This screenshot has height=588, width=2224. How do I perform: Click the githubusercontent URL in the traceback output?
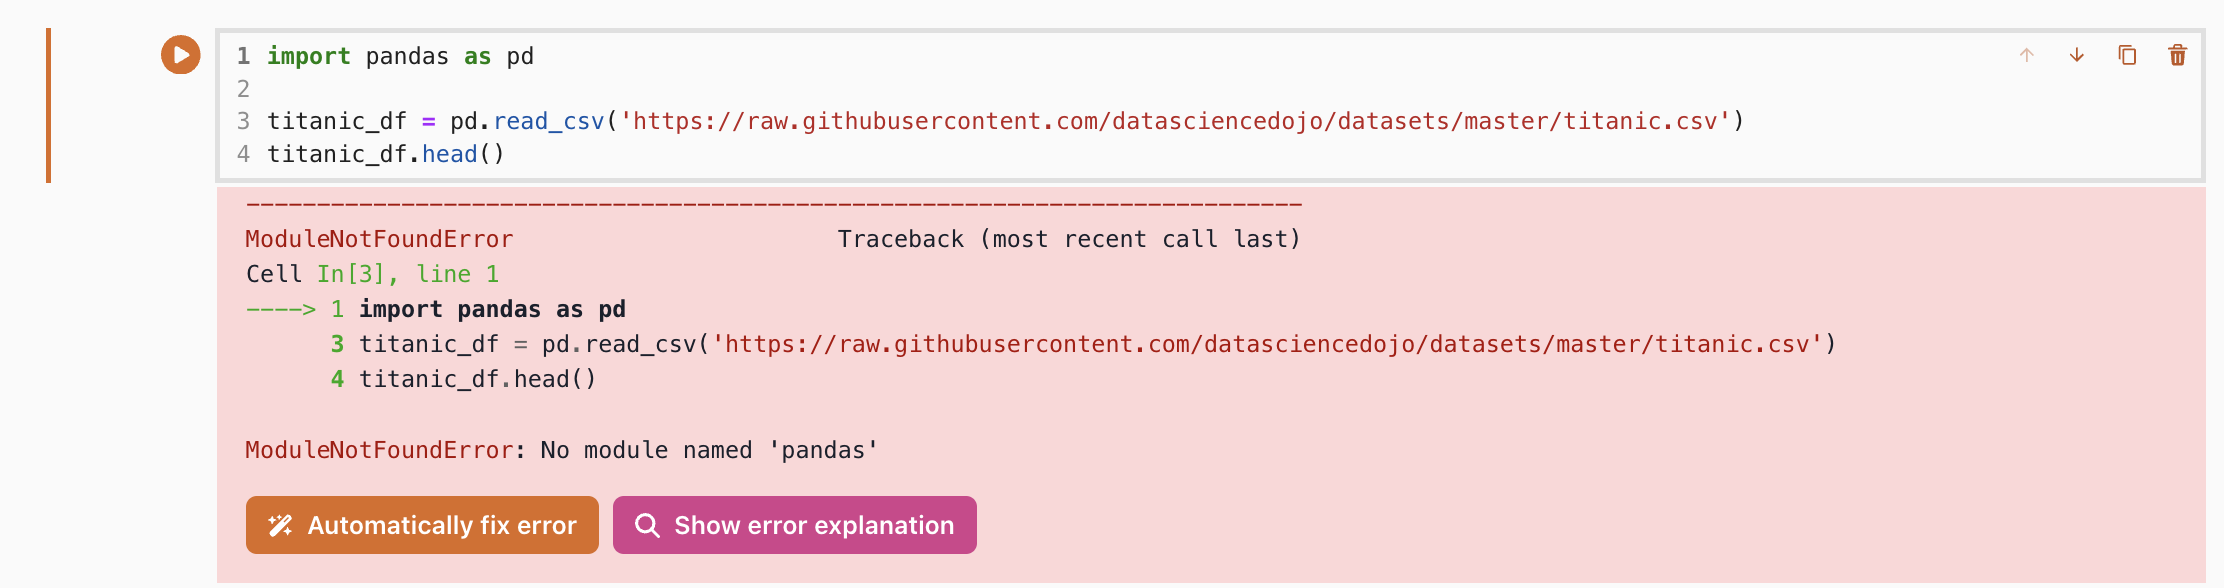point(1267,344)
